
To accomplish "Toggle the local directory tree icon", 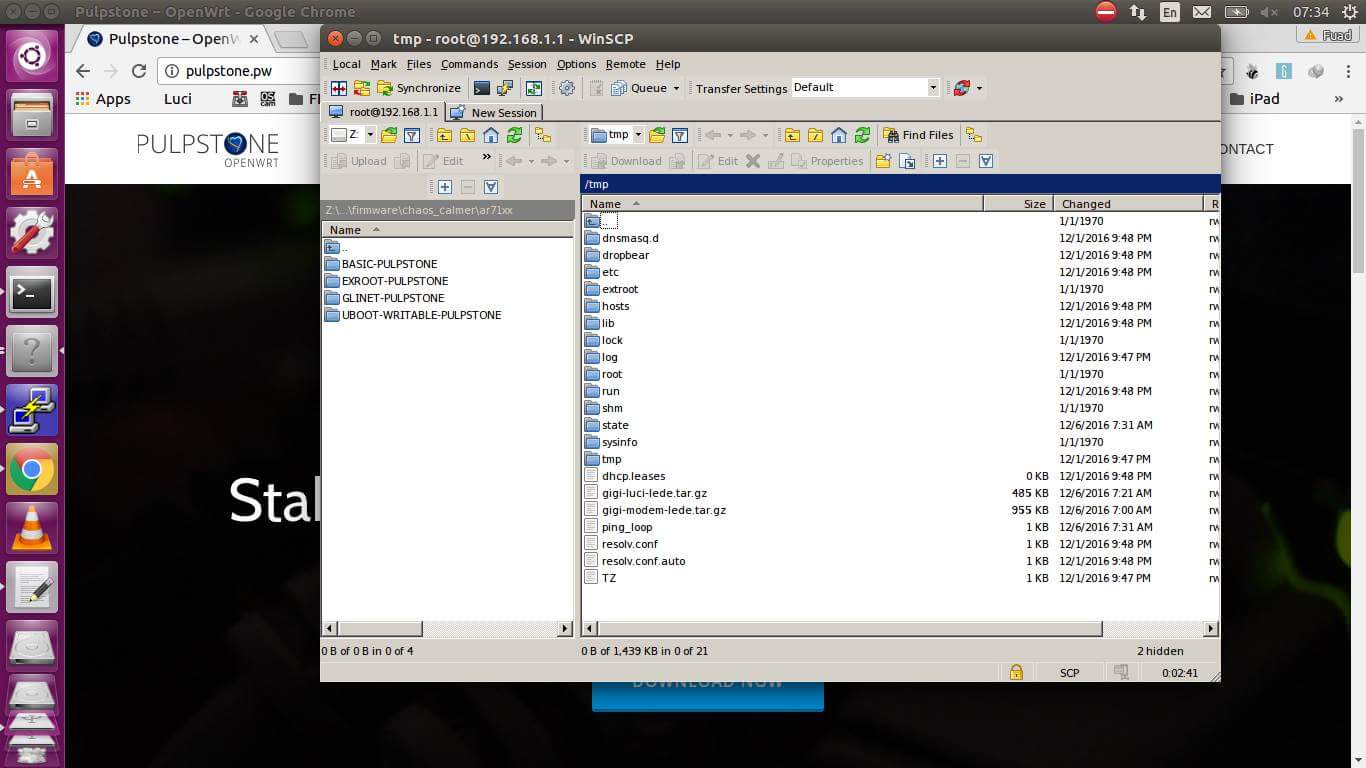I will pyautogui.click(x=543, y=135).
